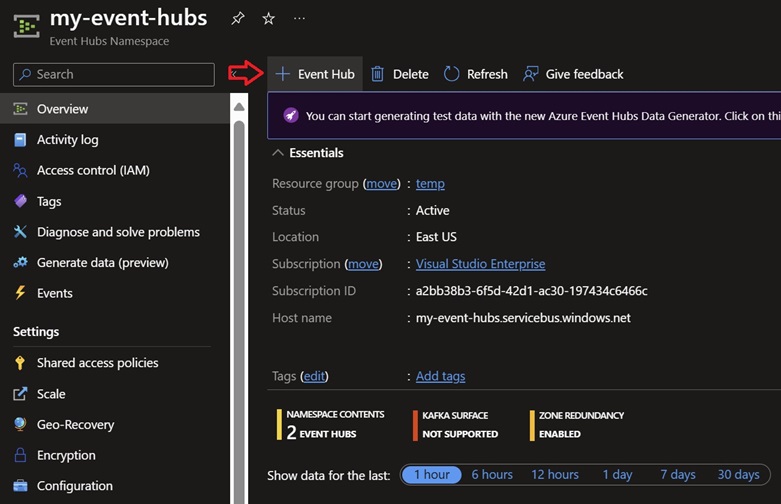
Task: Open the Overview menu item
Action: pos(115,109)
